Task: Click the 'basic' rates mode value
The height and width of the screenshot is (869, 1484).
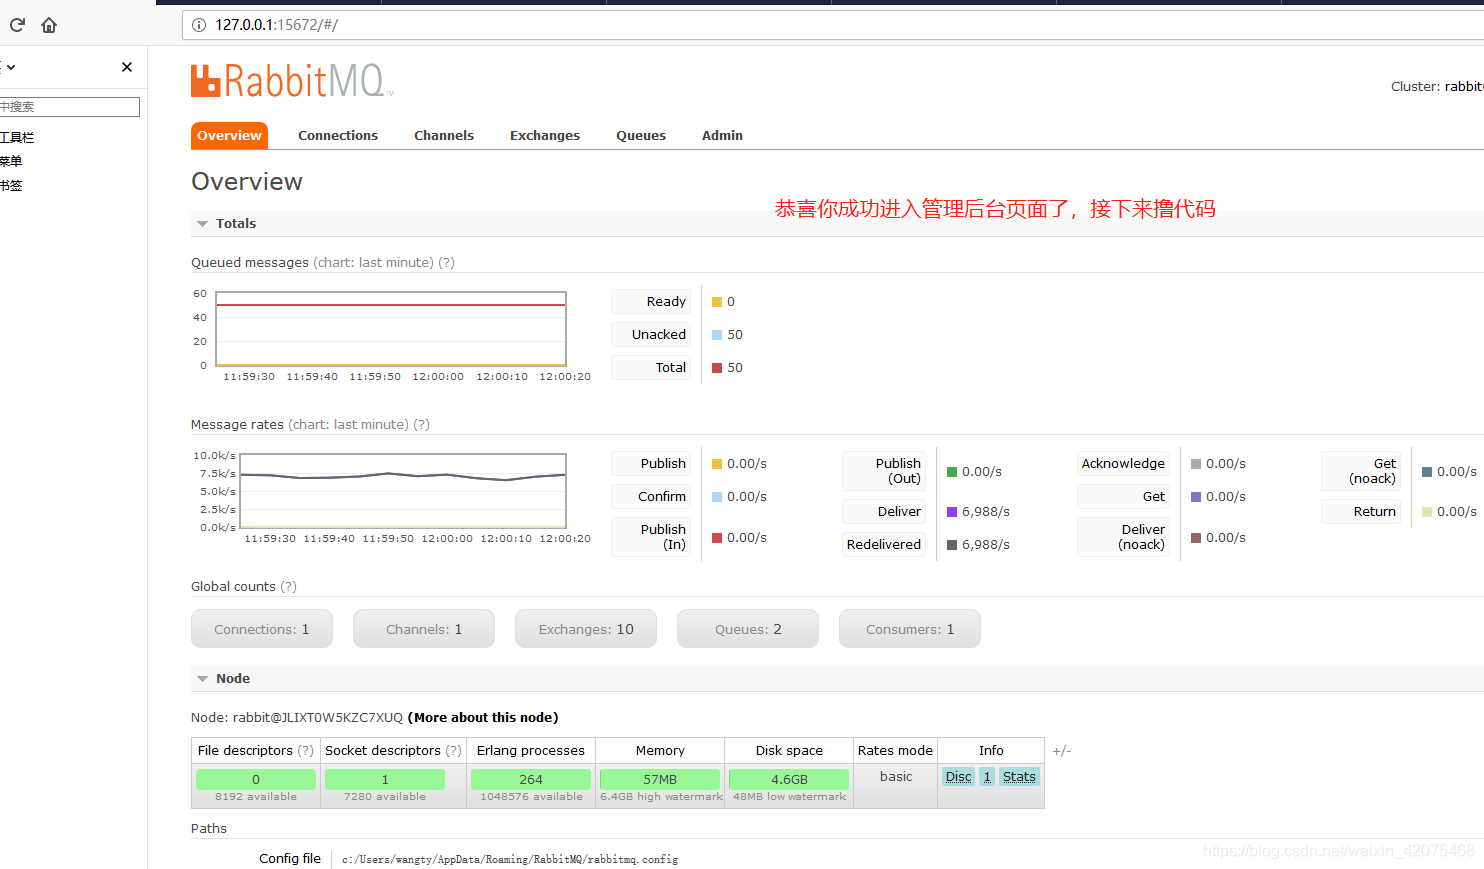Action: [x=896, y=777]
